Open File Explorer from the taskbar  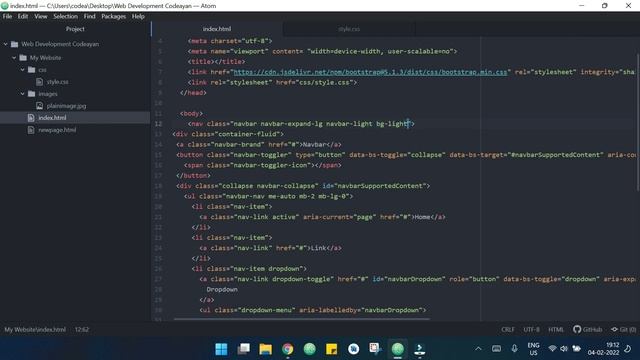pyautogui.click(x=266, y=349)
